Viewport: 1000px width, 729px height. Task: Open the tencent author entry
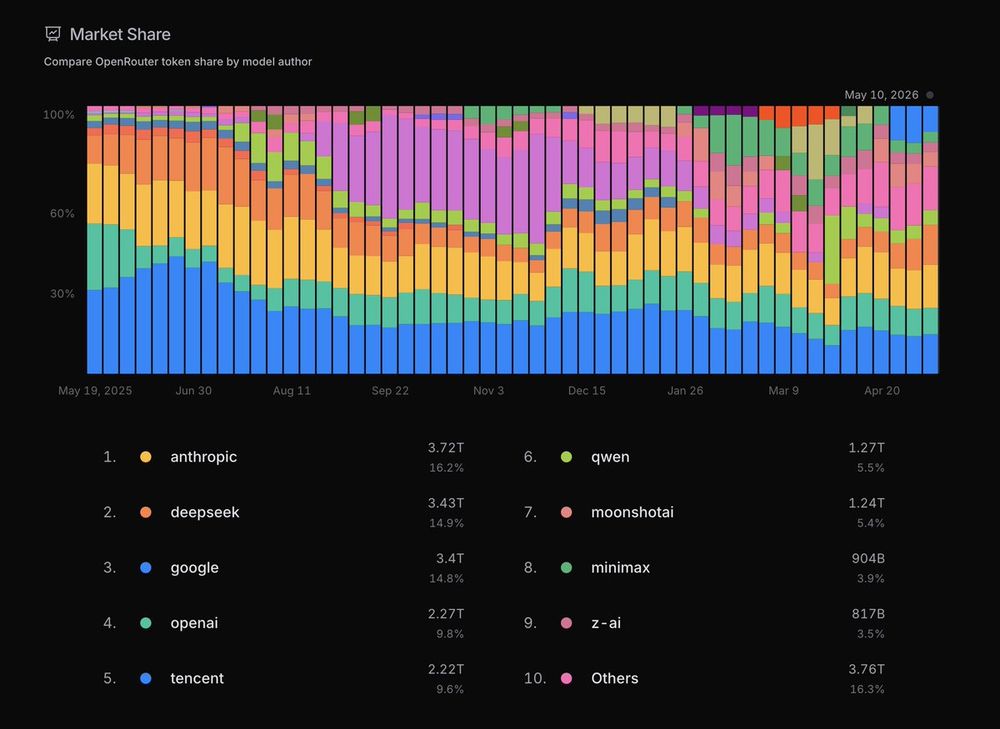197,679
